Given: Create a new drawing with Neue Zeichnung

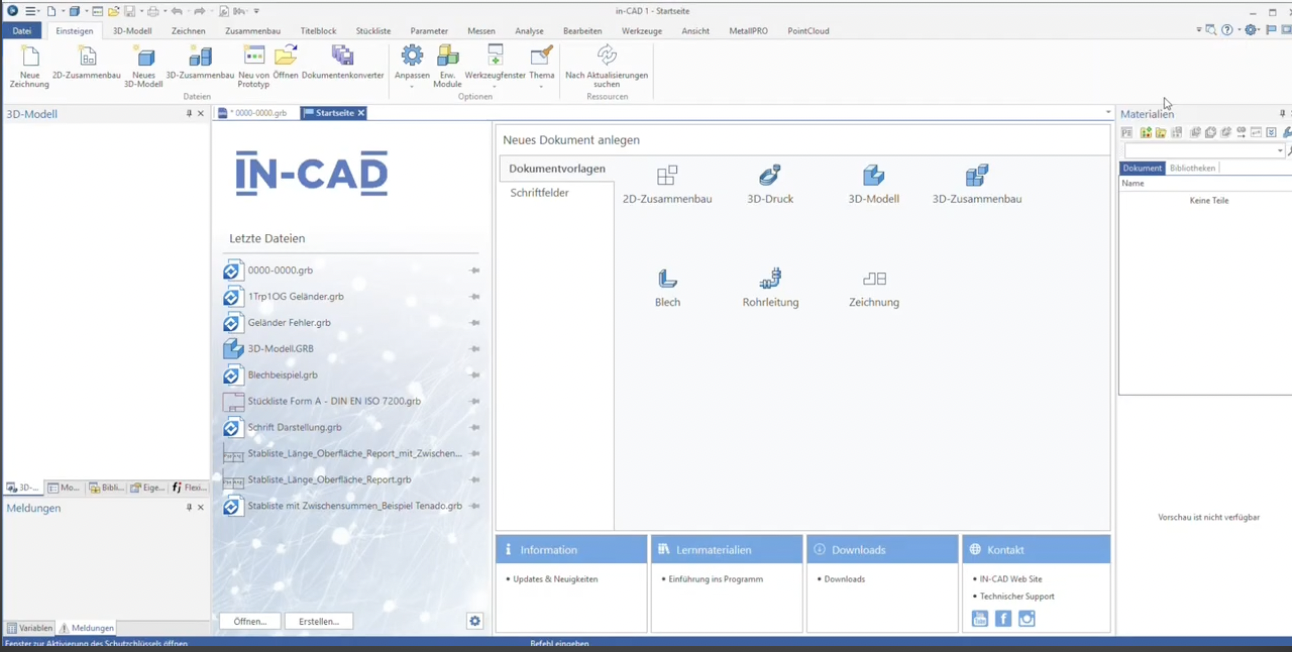Looking at the screenshot, I should [x=29, y=63].
